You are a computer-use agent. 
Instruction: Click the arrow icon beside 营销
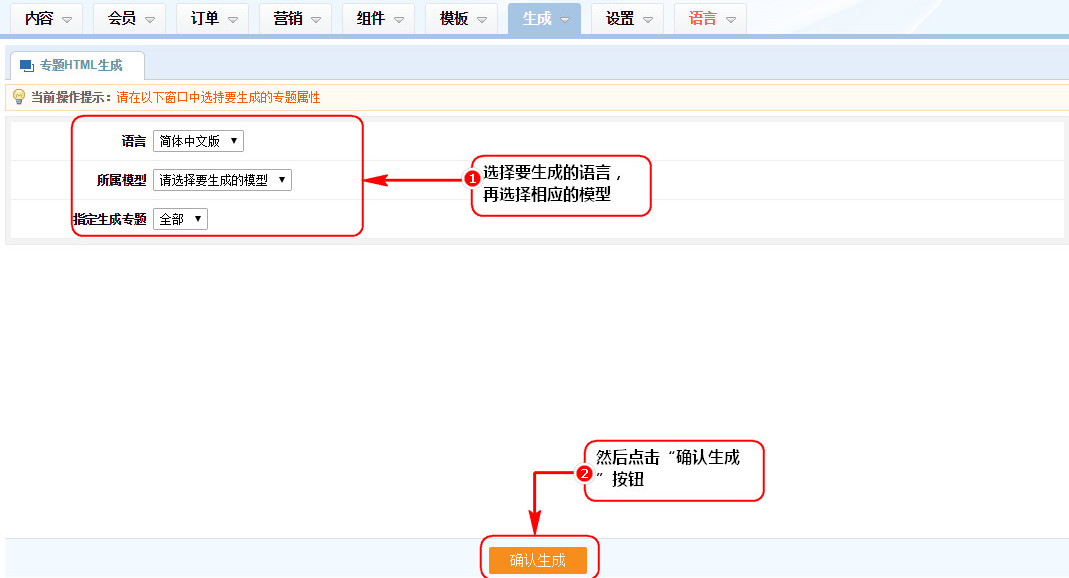point(315,20)
